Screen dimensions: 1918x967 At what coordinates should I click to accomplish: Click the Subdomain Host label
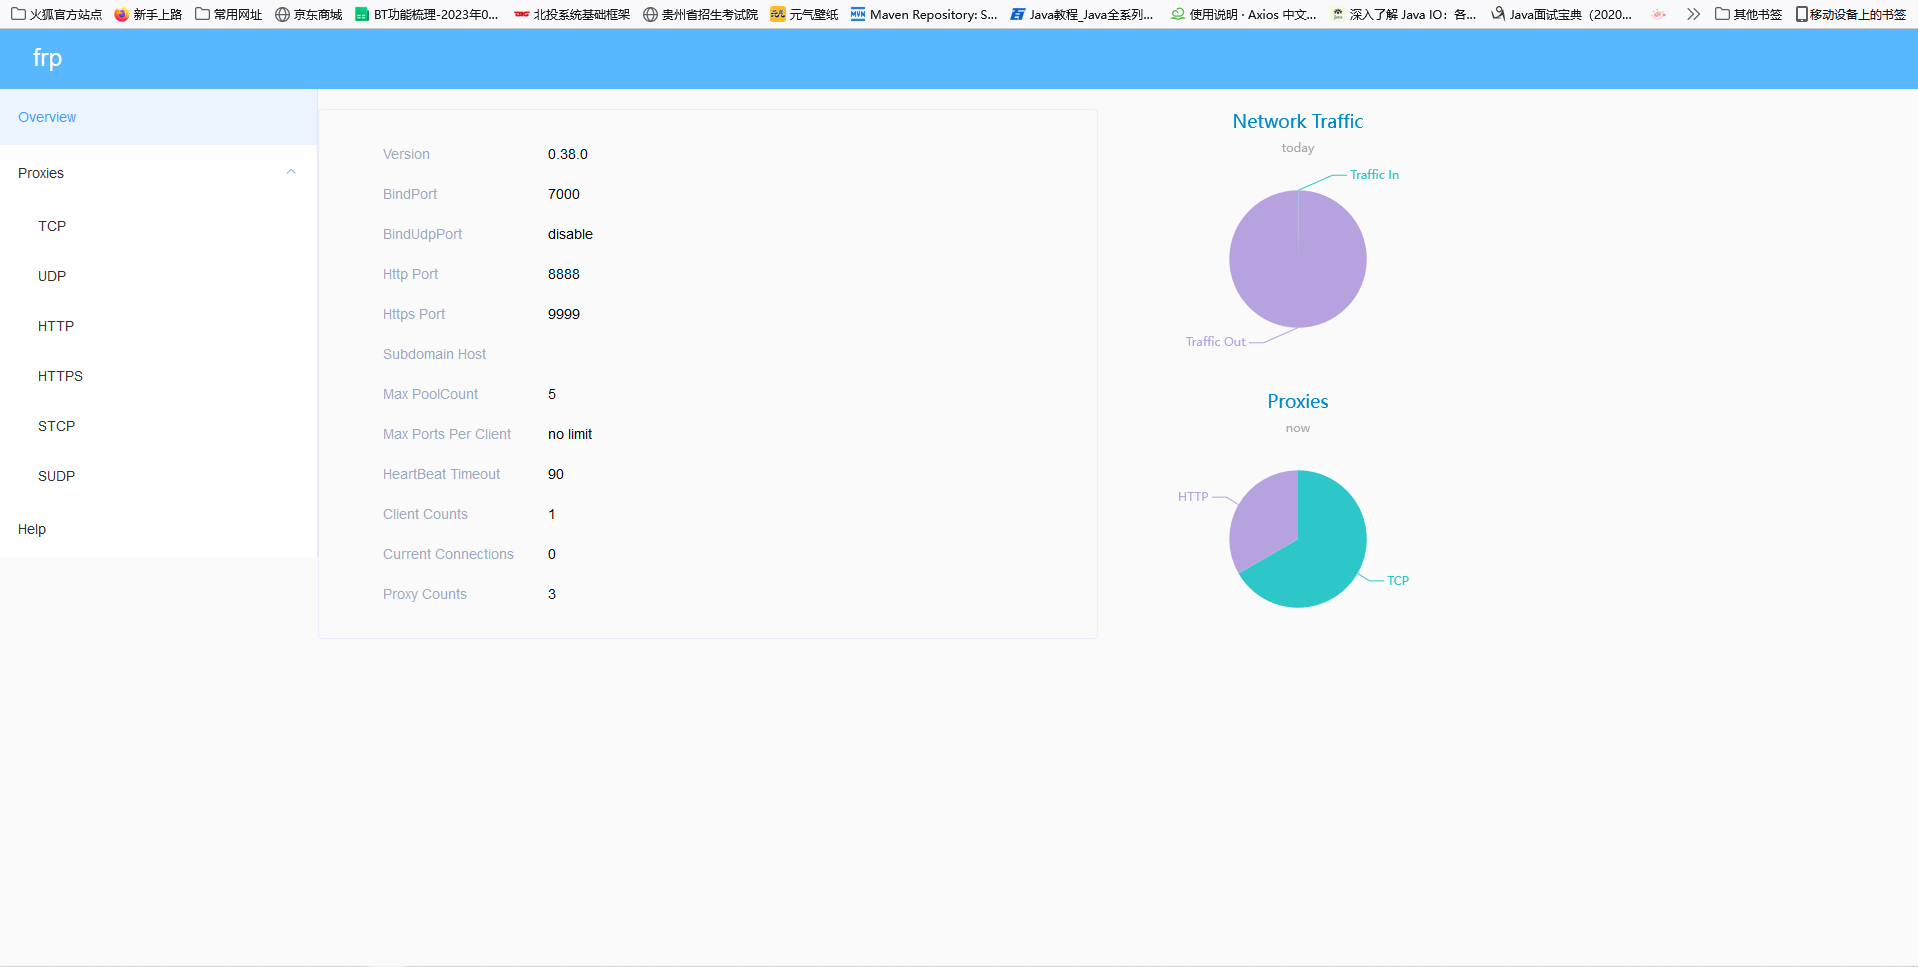pyautogui.click(x=434, y=354)
